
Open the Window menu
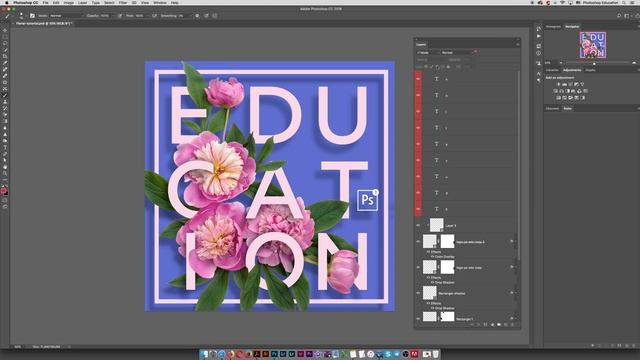[x=160, y=2]
